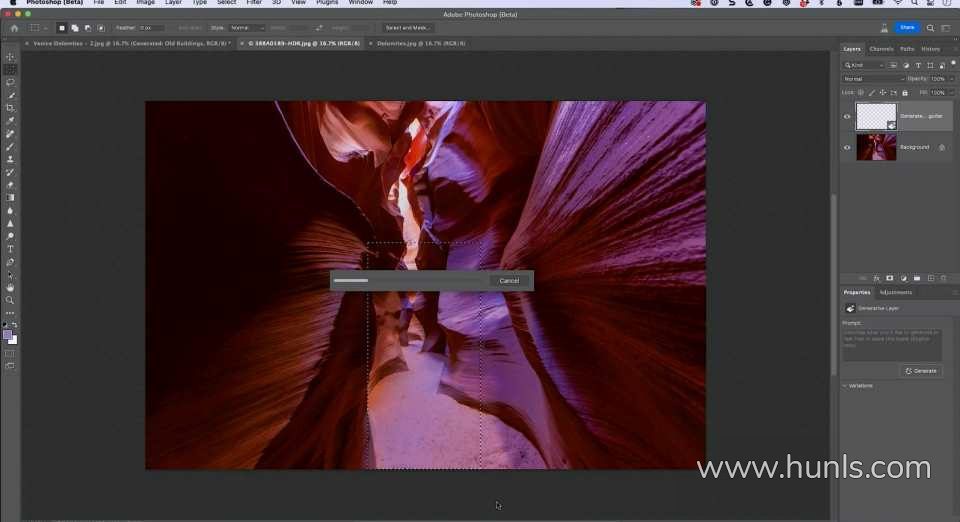The width and height of the screenshot is (960, 522).
Task: Select the Type tool
Action: click(10, 249)
